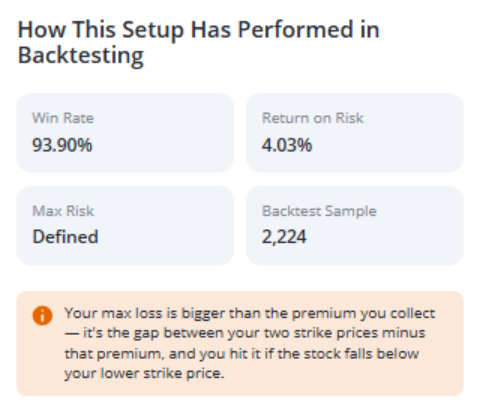
Task: Click the orange warning banner background
Action: pos(240,343)
